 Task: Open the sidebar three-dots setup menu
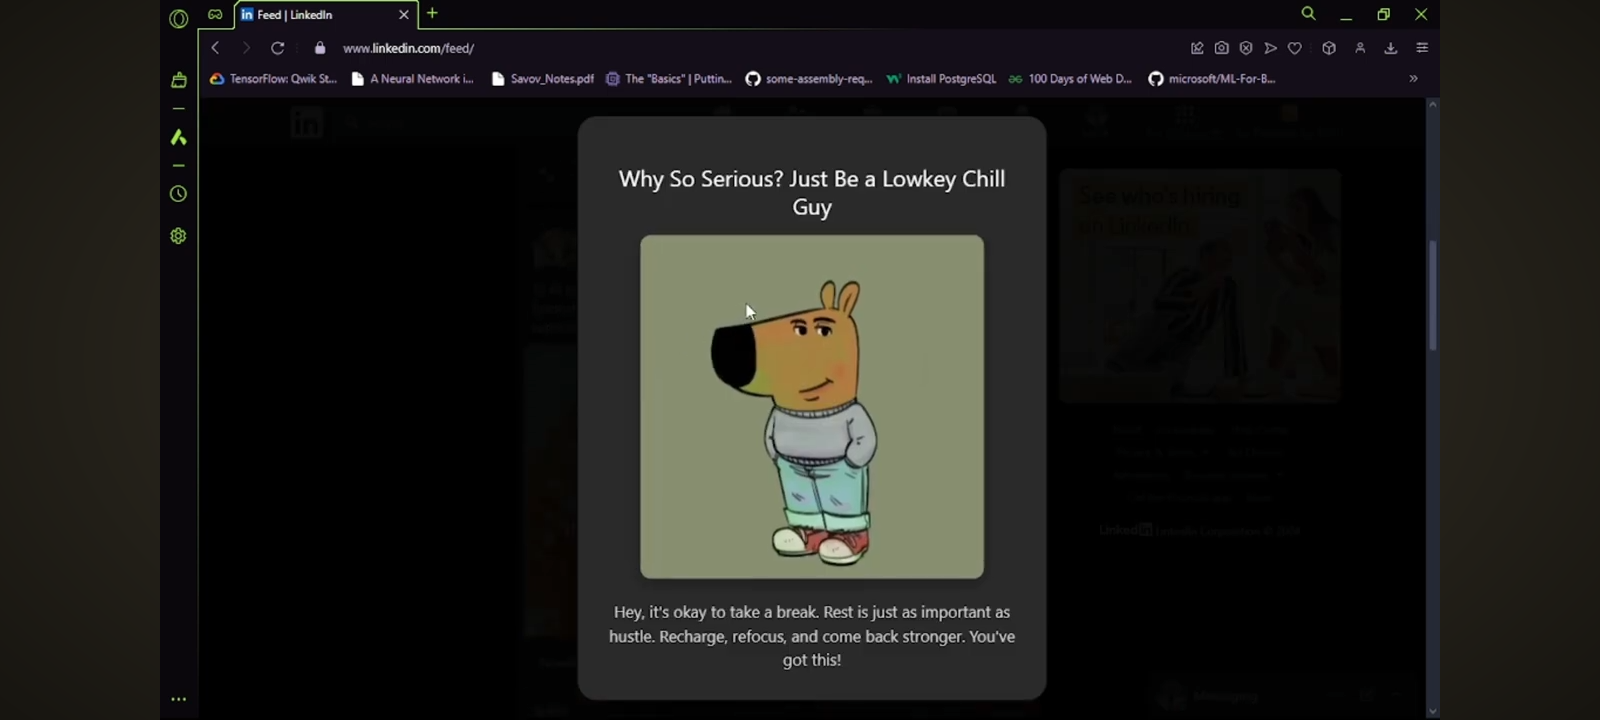click(179, 699)
